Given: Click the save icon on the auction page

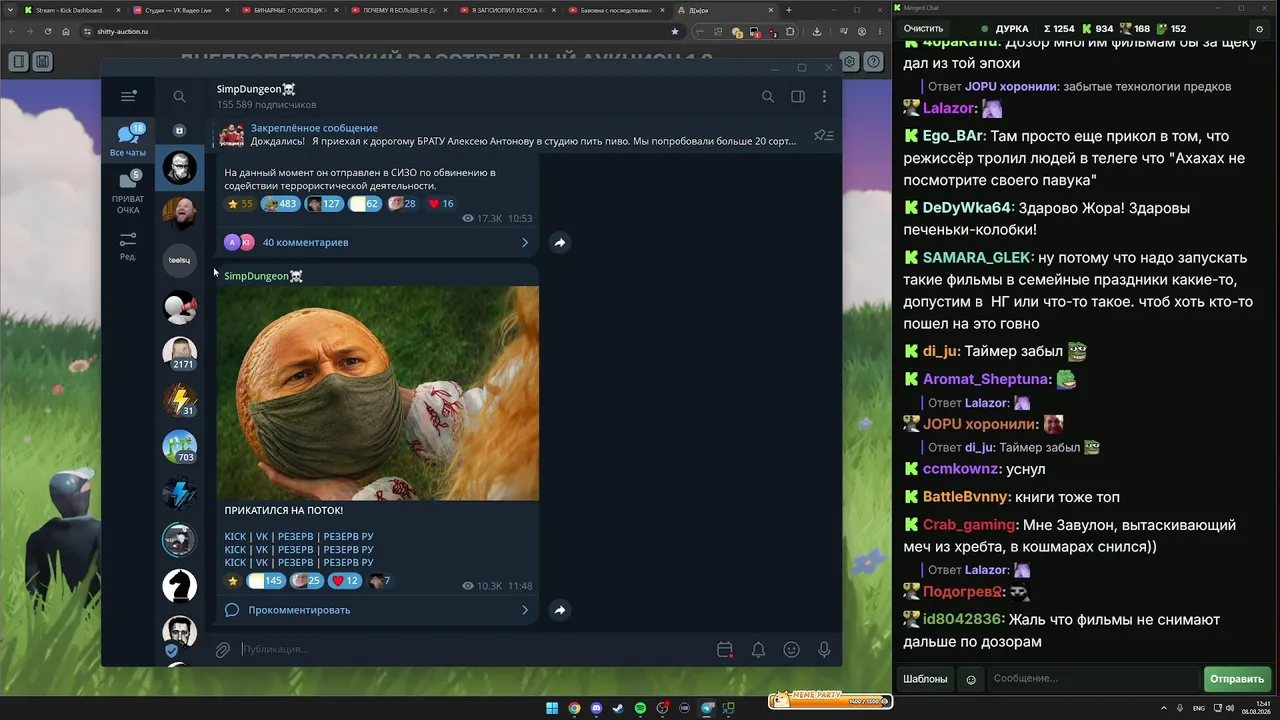Looking at the screenshot, I should tap(43, 62).
